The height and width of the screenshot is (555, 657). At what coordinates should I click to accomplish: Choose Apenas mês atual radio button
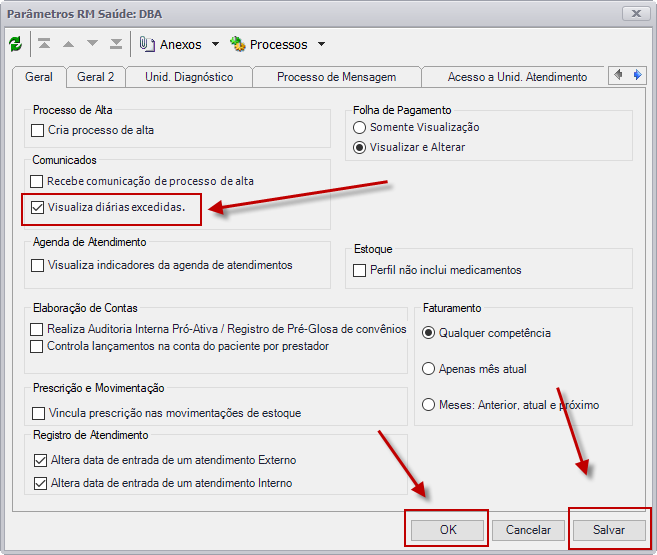[428, 369]
